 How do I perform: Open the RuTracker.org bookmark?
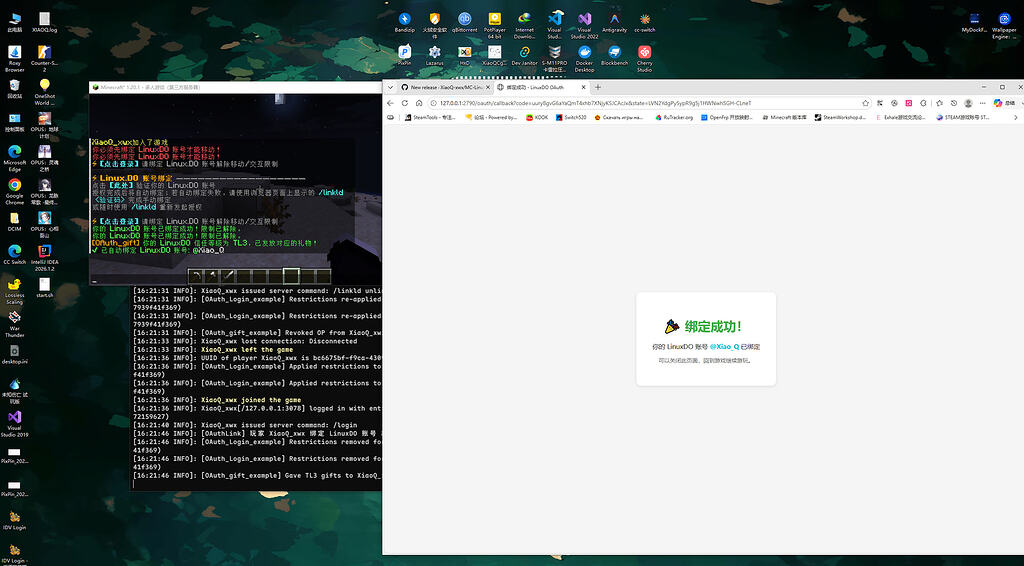(x=674, y=118)
